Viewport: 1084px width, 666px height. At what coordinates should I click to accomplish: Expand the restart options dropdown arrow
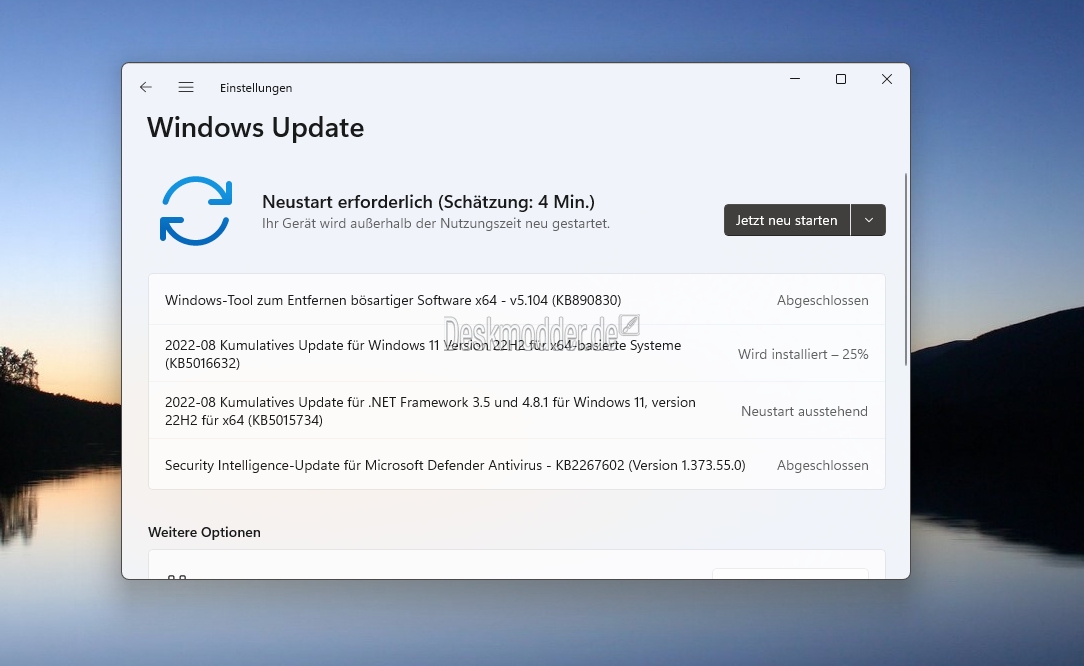pyautogui.click(x=869, y=220)
